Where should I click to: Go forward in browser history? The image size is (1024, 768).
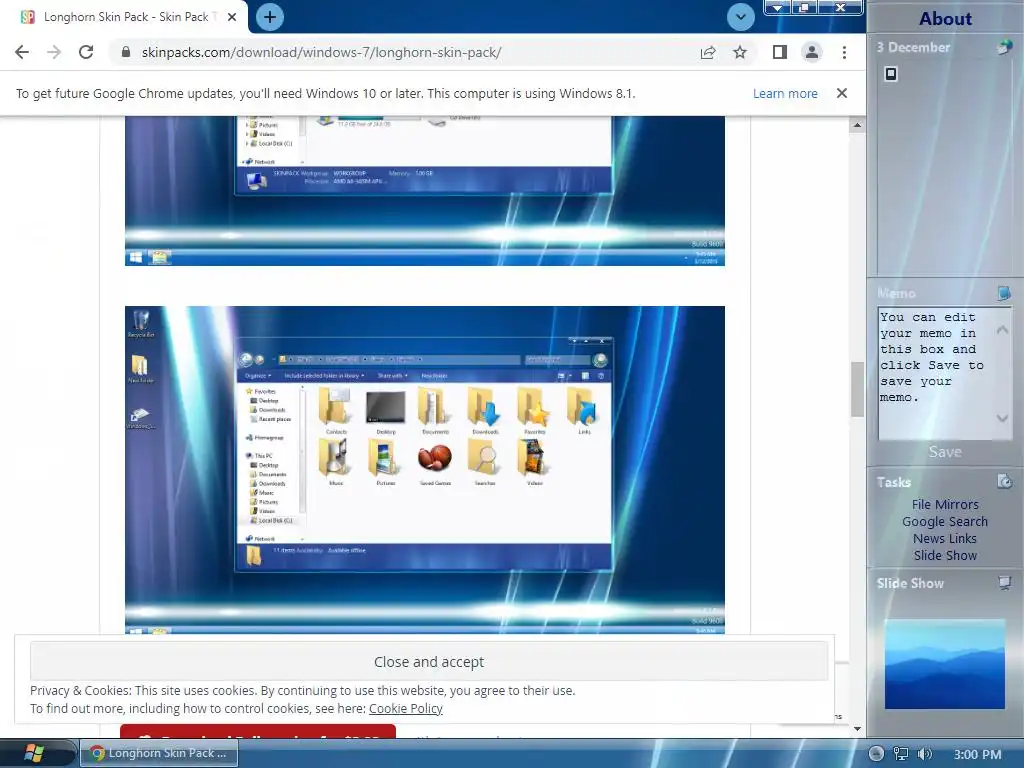pos(54,52)
